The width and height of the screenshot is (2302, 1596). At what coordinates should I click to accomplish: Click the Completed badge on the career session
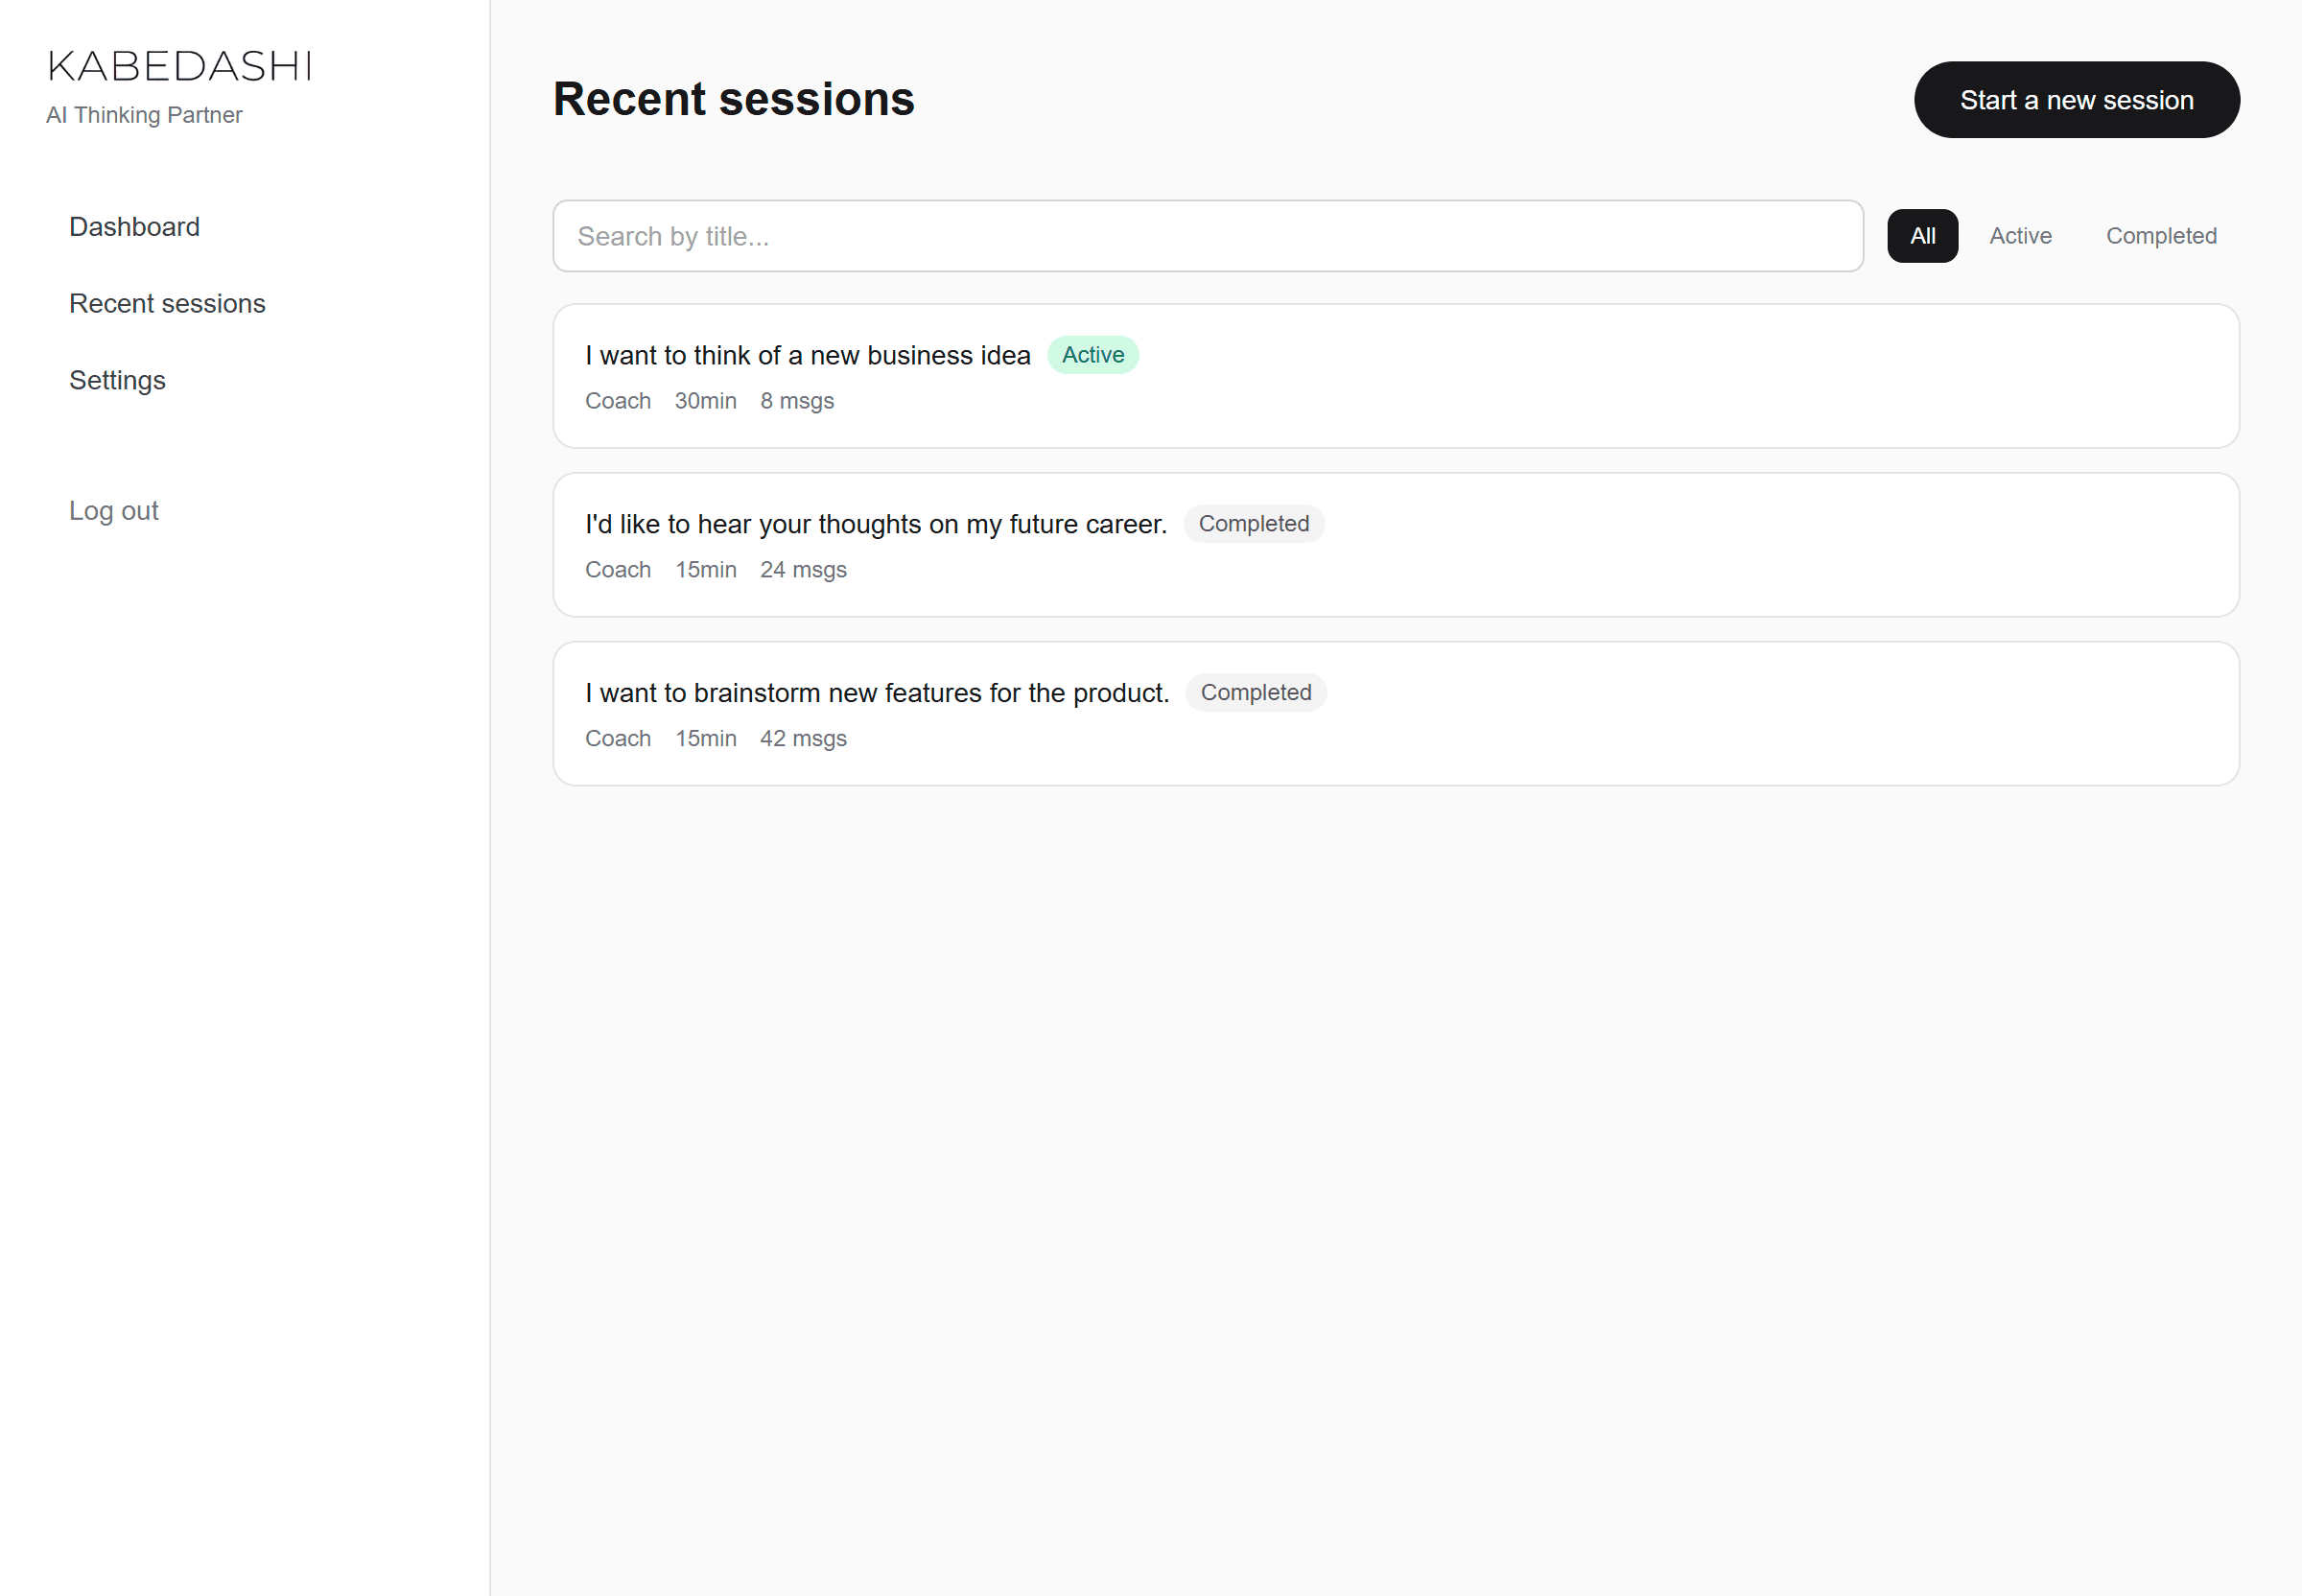tap(1254, 523)
